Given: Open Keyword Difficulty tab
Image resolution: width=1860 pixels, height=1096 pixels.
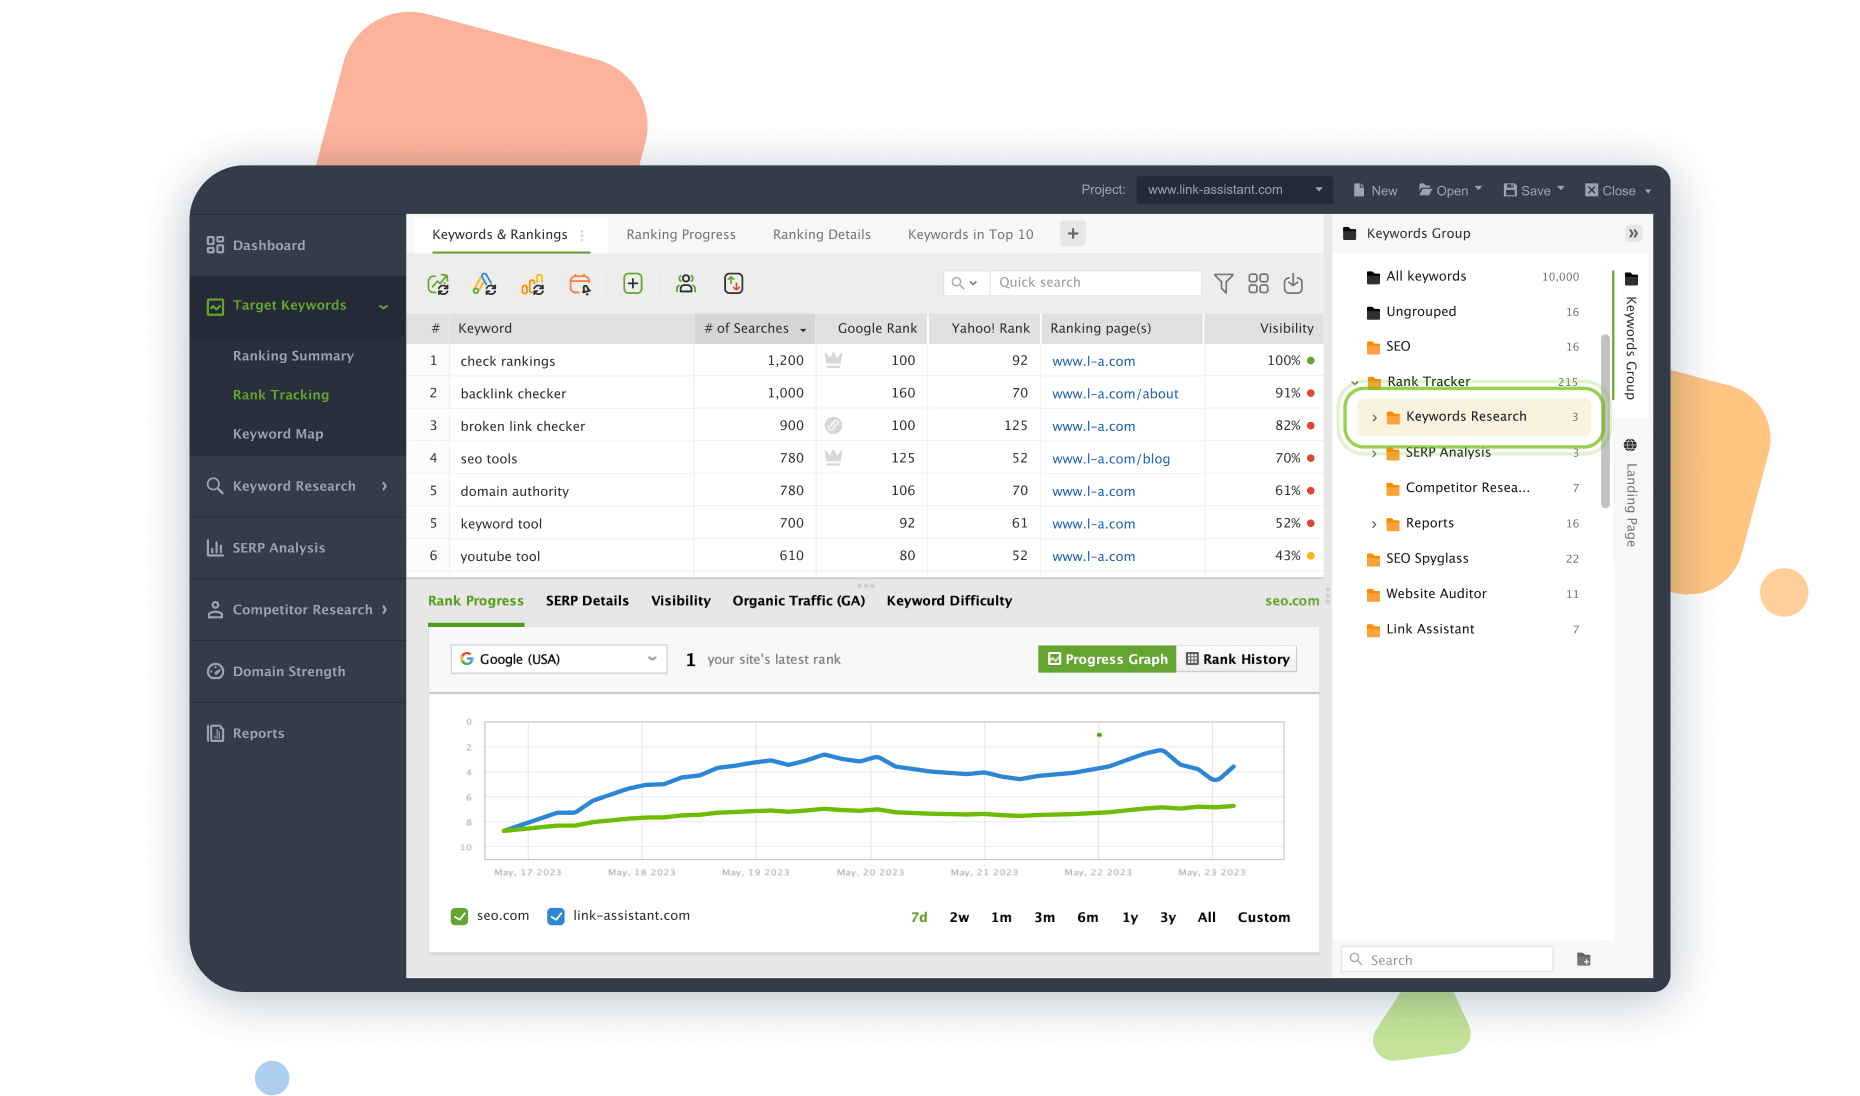Looking at the screenshot, I should click(x=949, y=601).
